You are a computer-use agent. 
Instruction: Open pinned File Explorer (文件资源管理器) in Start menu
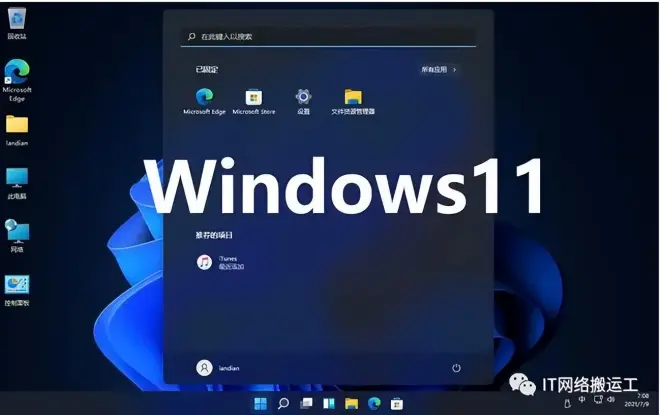click(x=353, y=101)
